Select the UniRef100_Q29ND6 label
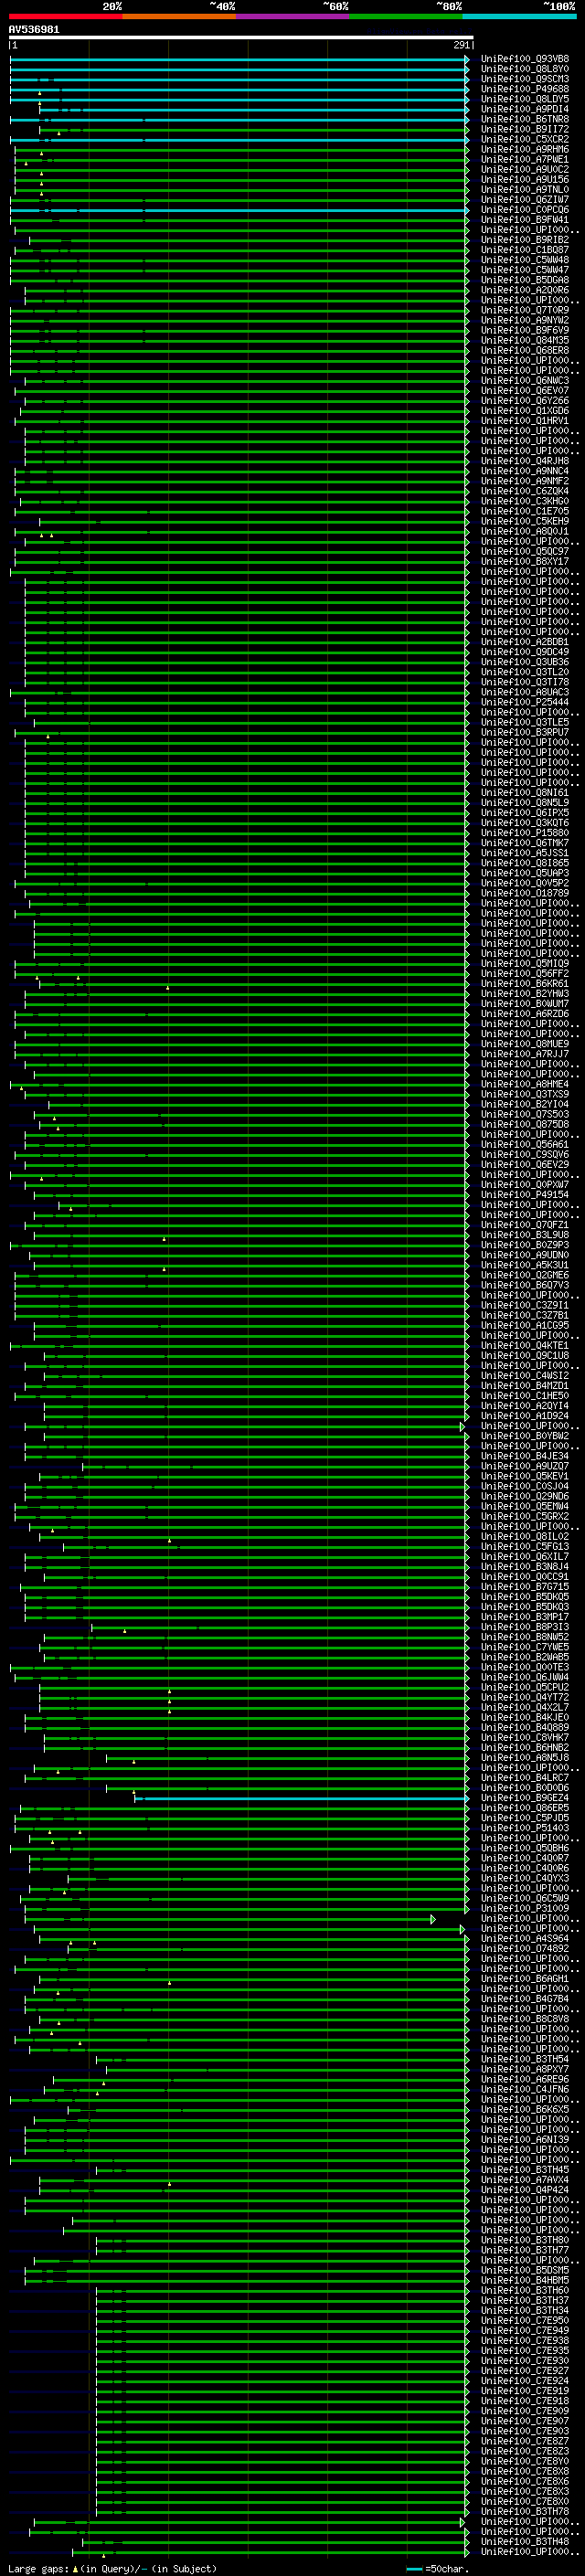 [525, 1496]
